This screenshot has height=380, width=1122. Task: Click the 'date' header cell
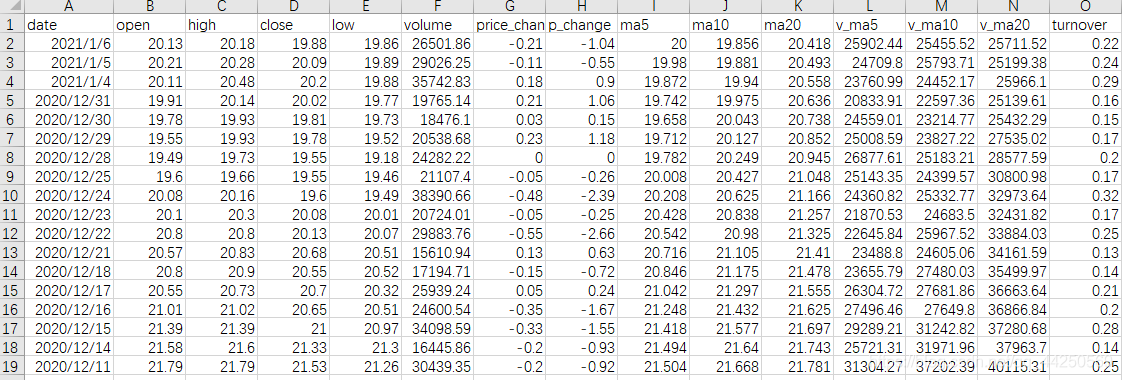(69, 25)
